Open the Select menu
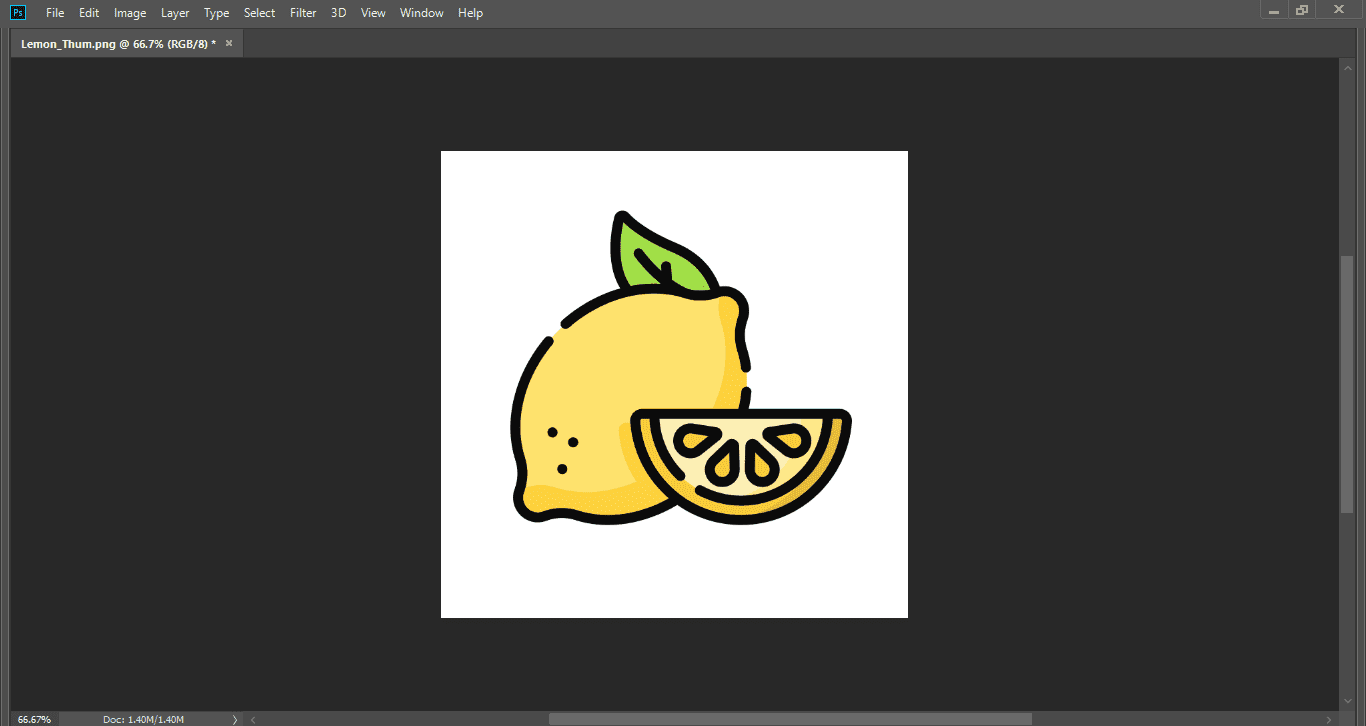The height and width of the screenshot is (726, 1366). [259, 12]
